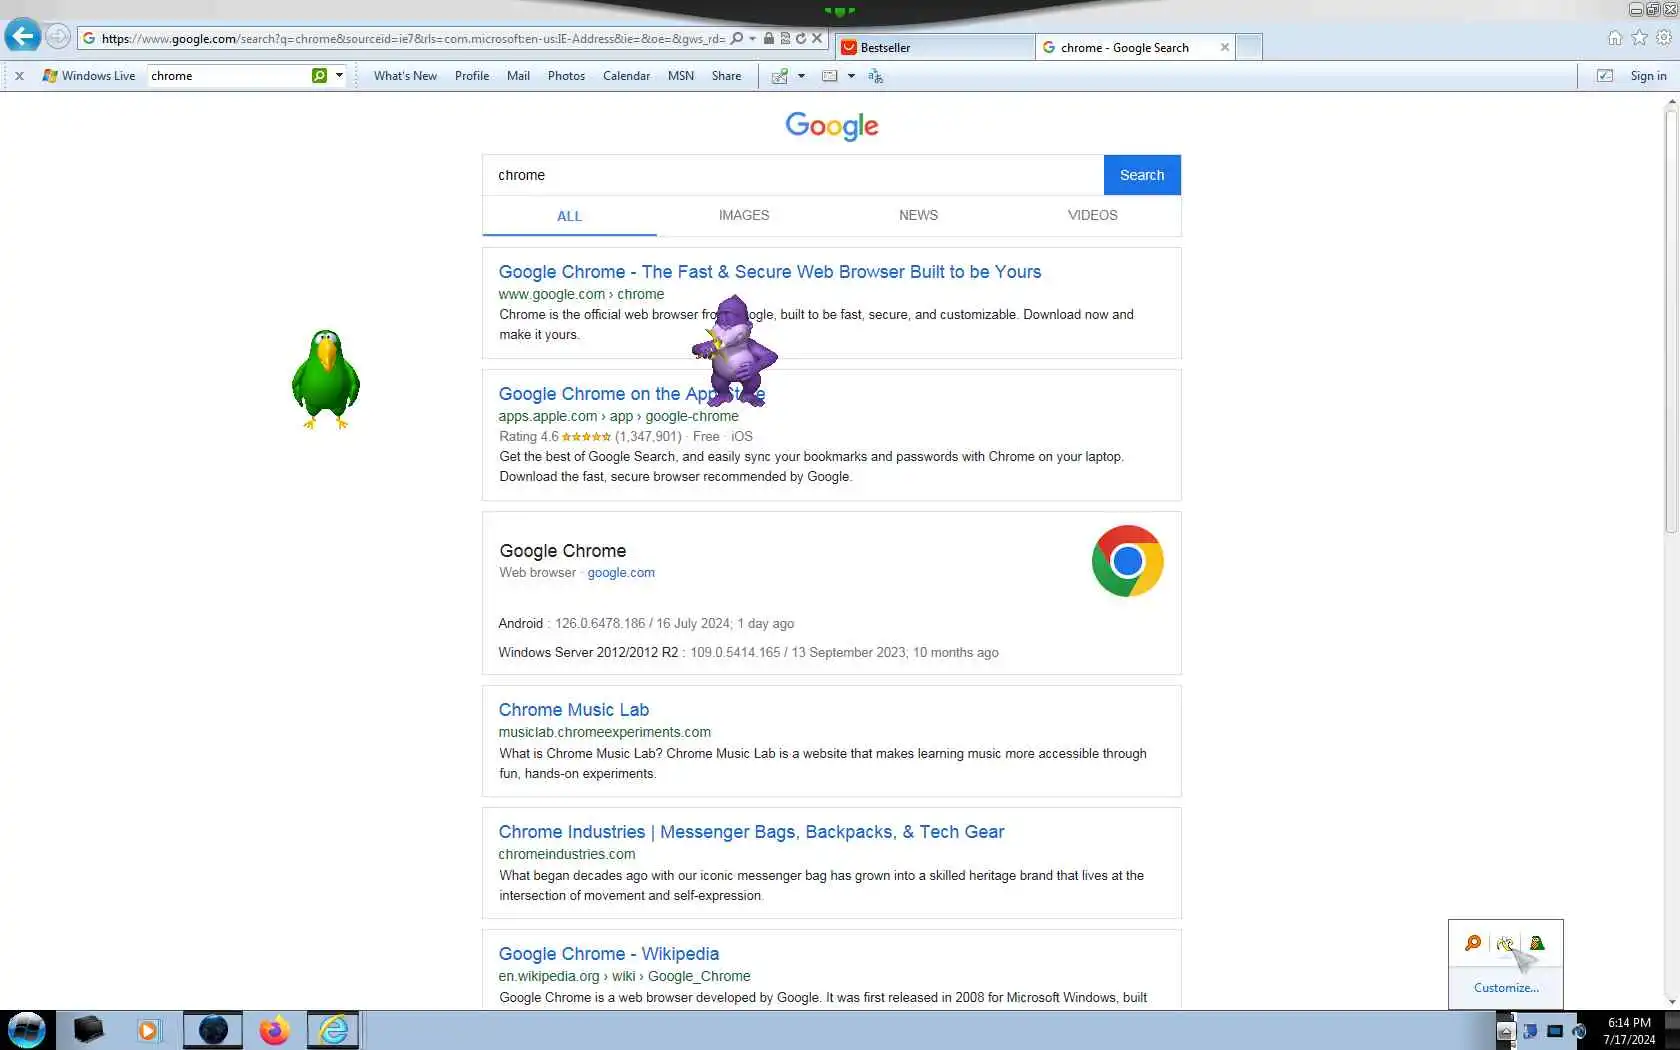
Task: Click the purple gorilla icon in tray popup
Action: tap(1505, 943)
